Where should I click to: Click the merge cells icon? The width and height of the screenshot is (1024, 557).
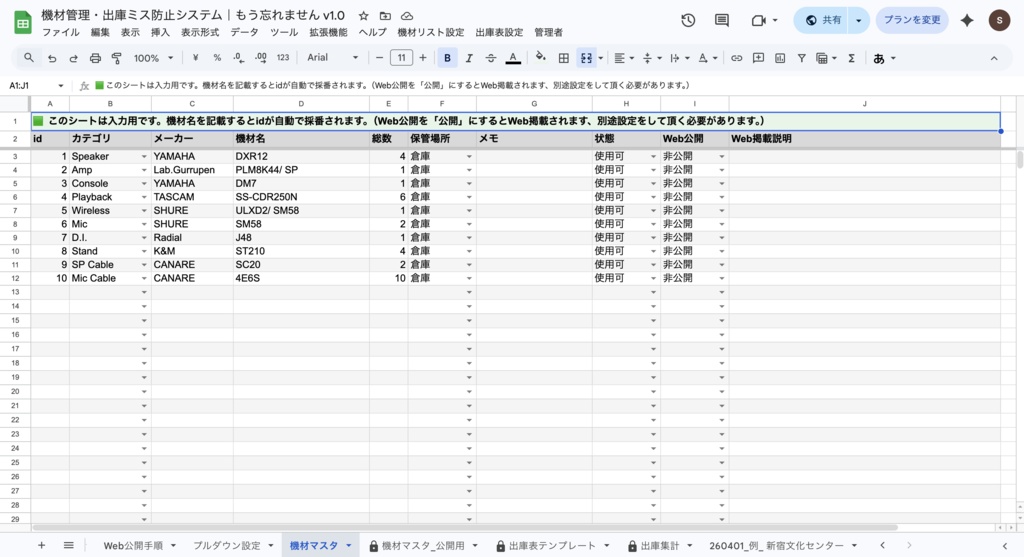coord(586,58)
